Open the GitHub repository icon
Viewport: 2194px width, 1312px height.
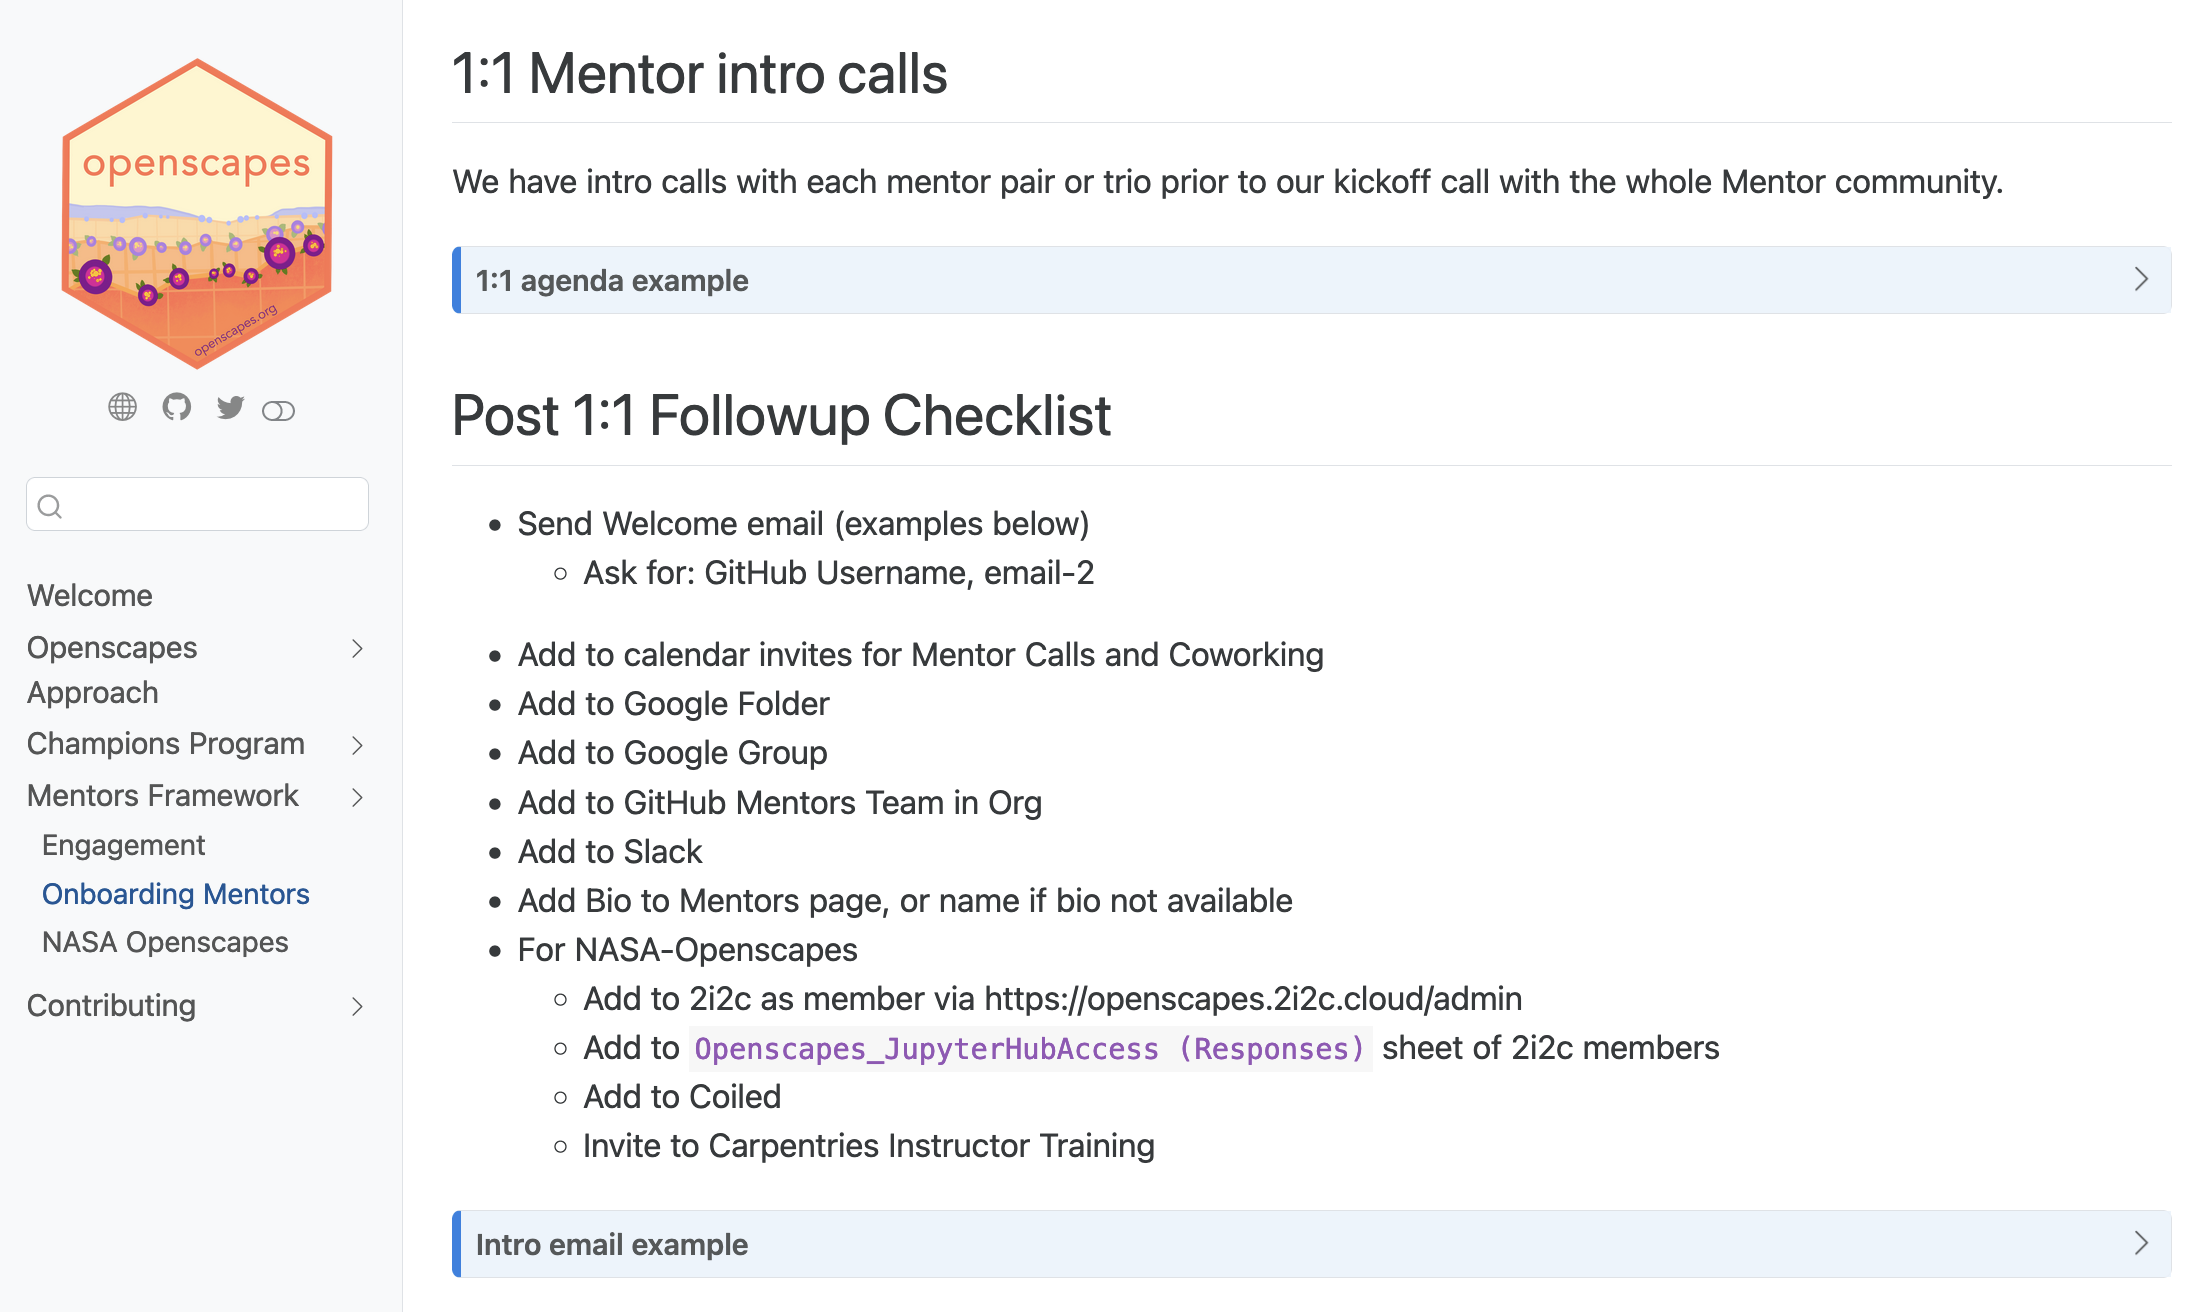tap(177, 407)
